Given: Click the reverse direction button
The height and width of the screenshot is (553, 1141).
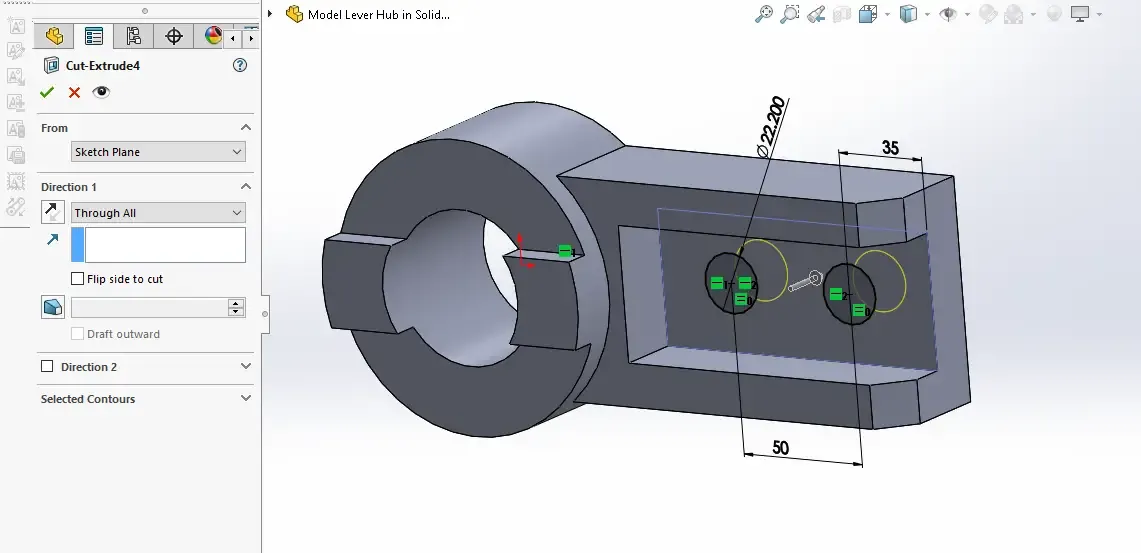Looking at the screenshot, I should coord(52,212).
